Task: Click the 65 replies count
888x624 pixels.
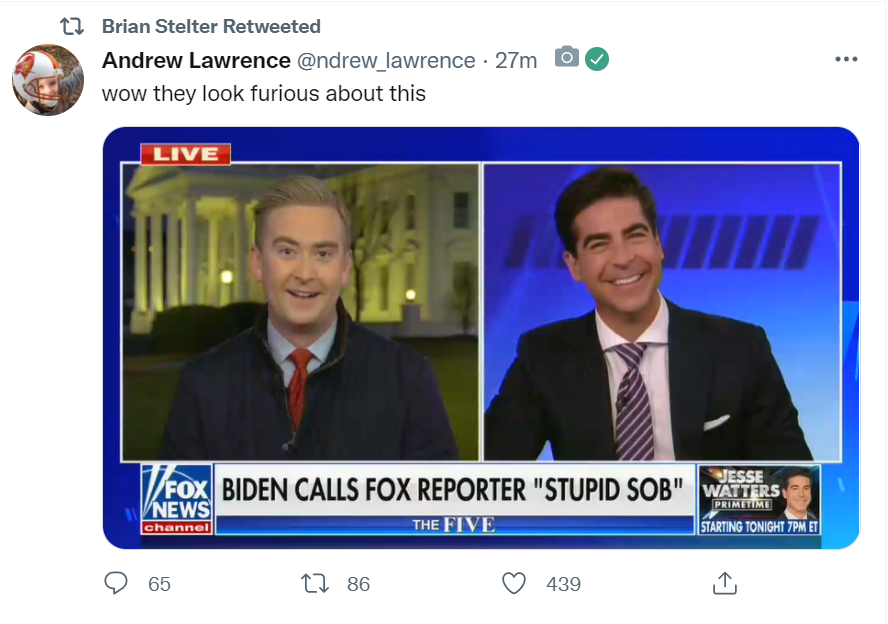Action: pos(159,584)
